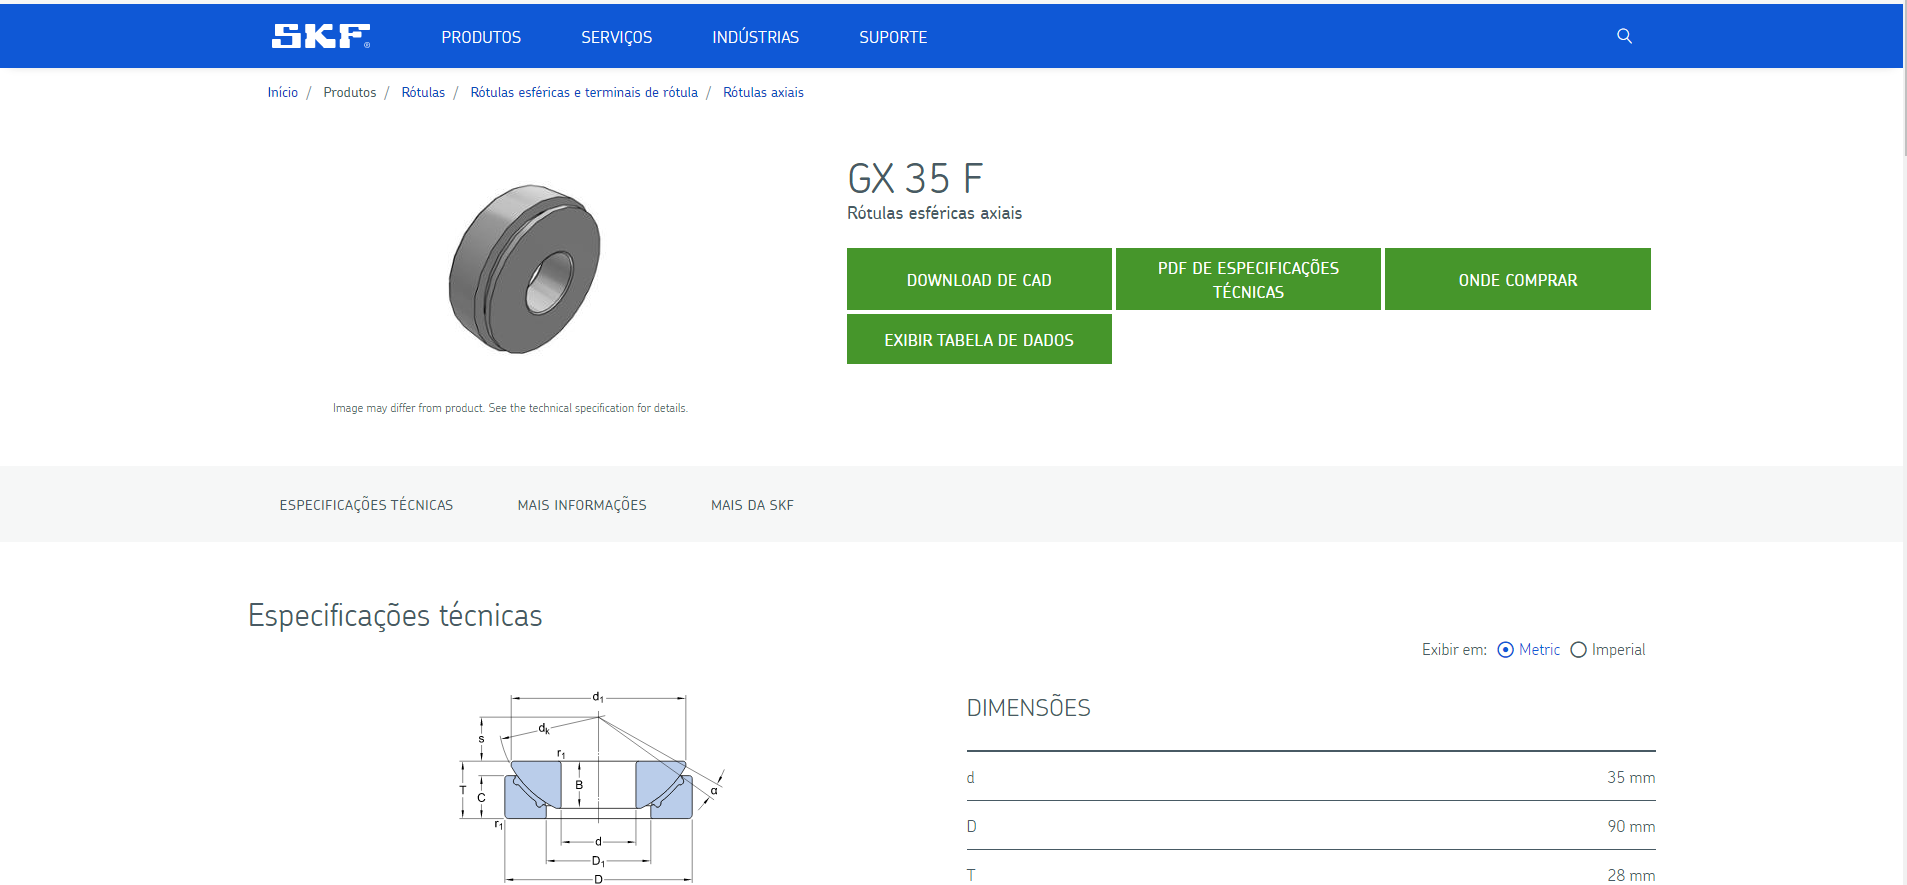Image resolution: width=1907 pixels, height=885 pixels.
Task: Switch to ESPECIFICAÇÕES TÉCNICAS tab
Action: pyautogui.click(x=366, y=505)
